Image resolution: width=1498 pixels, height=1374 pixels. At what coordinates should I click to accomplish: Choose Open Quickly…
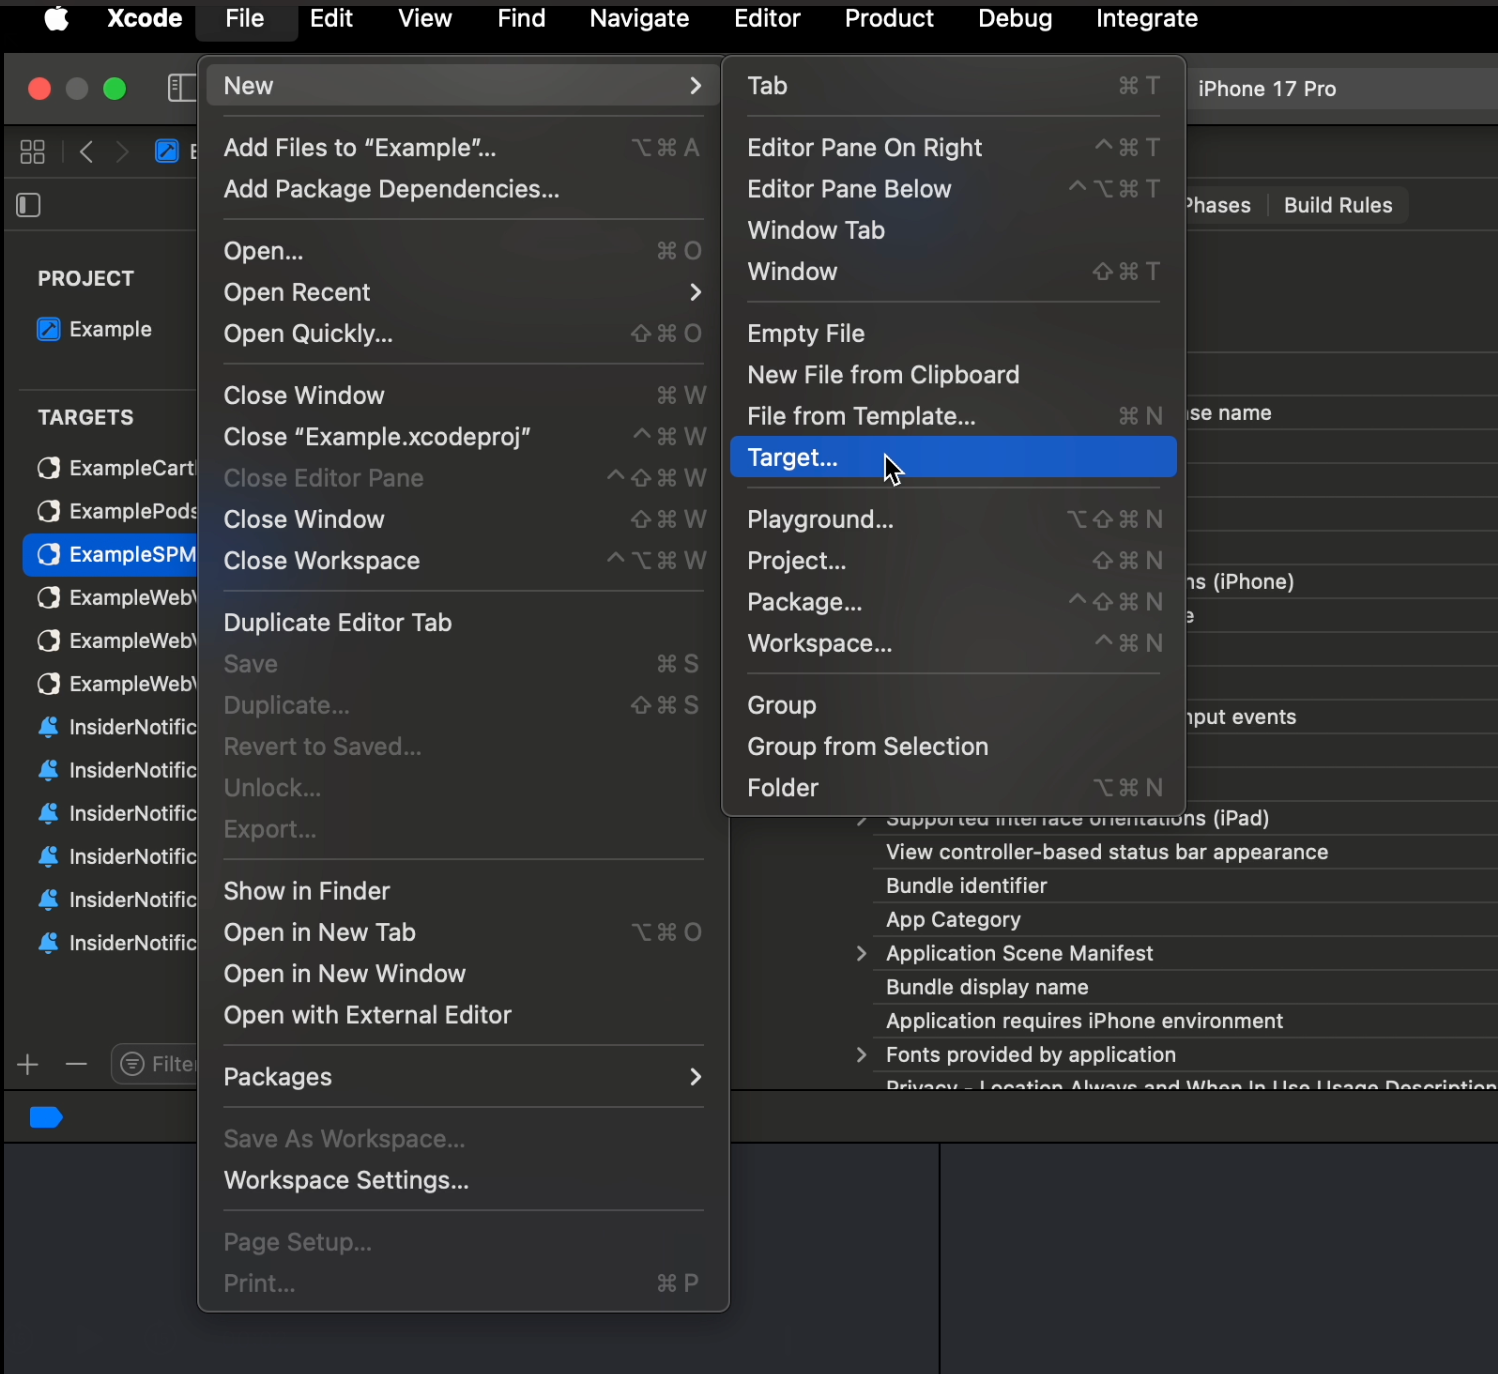[x=463, y=334]
